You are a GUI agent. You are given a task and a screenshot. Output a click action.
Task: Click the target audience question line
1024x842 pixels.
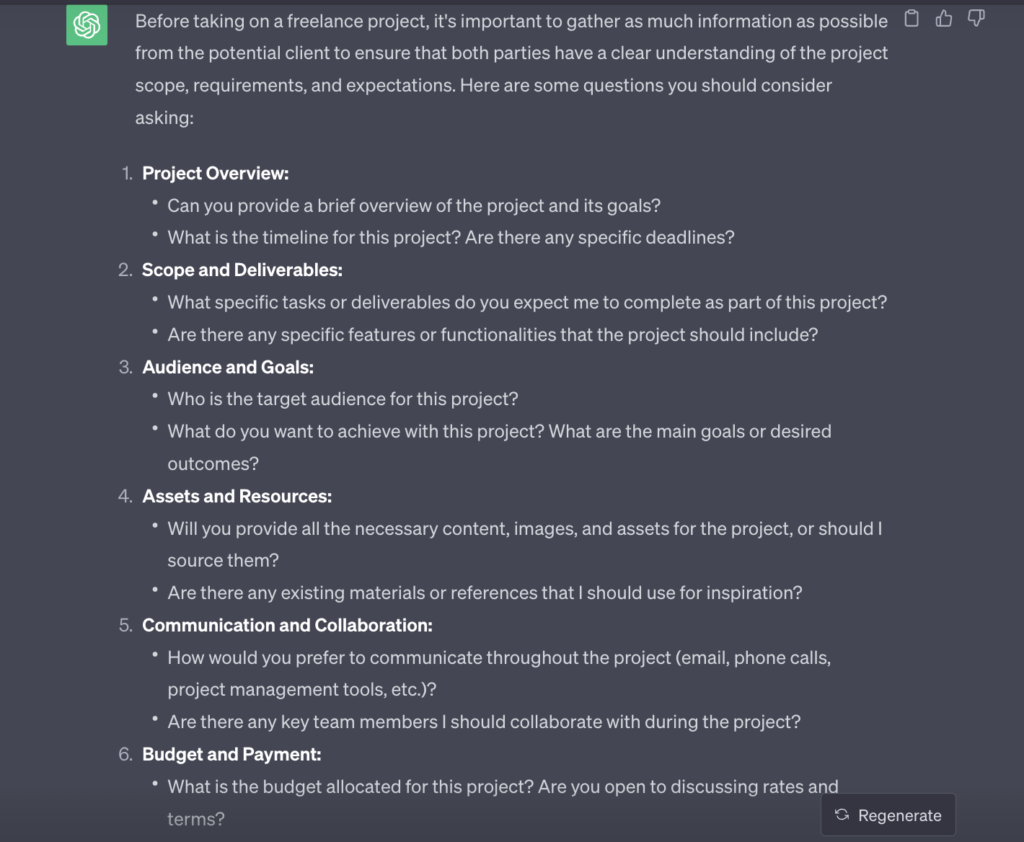point(343,399)
